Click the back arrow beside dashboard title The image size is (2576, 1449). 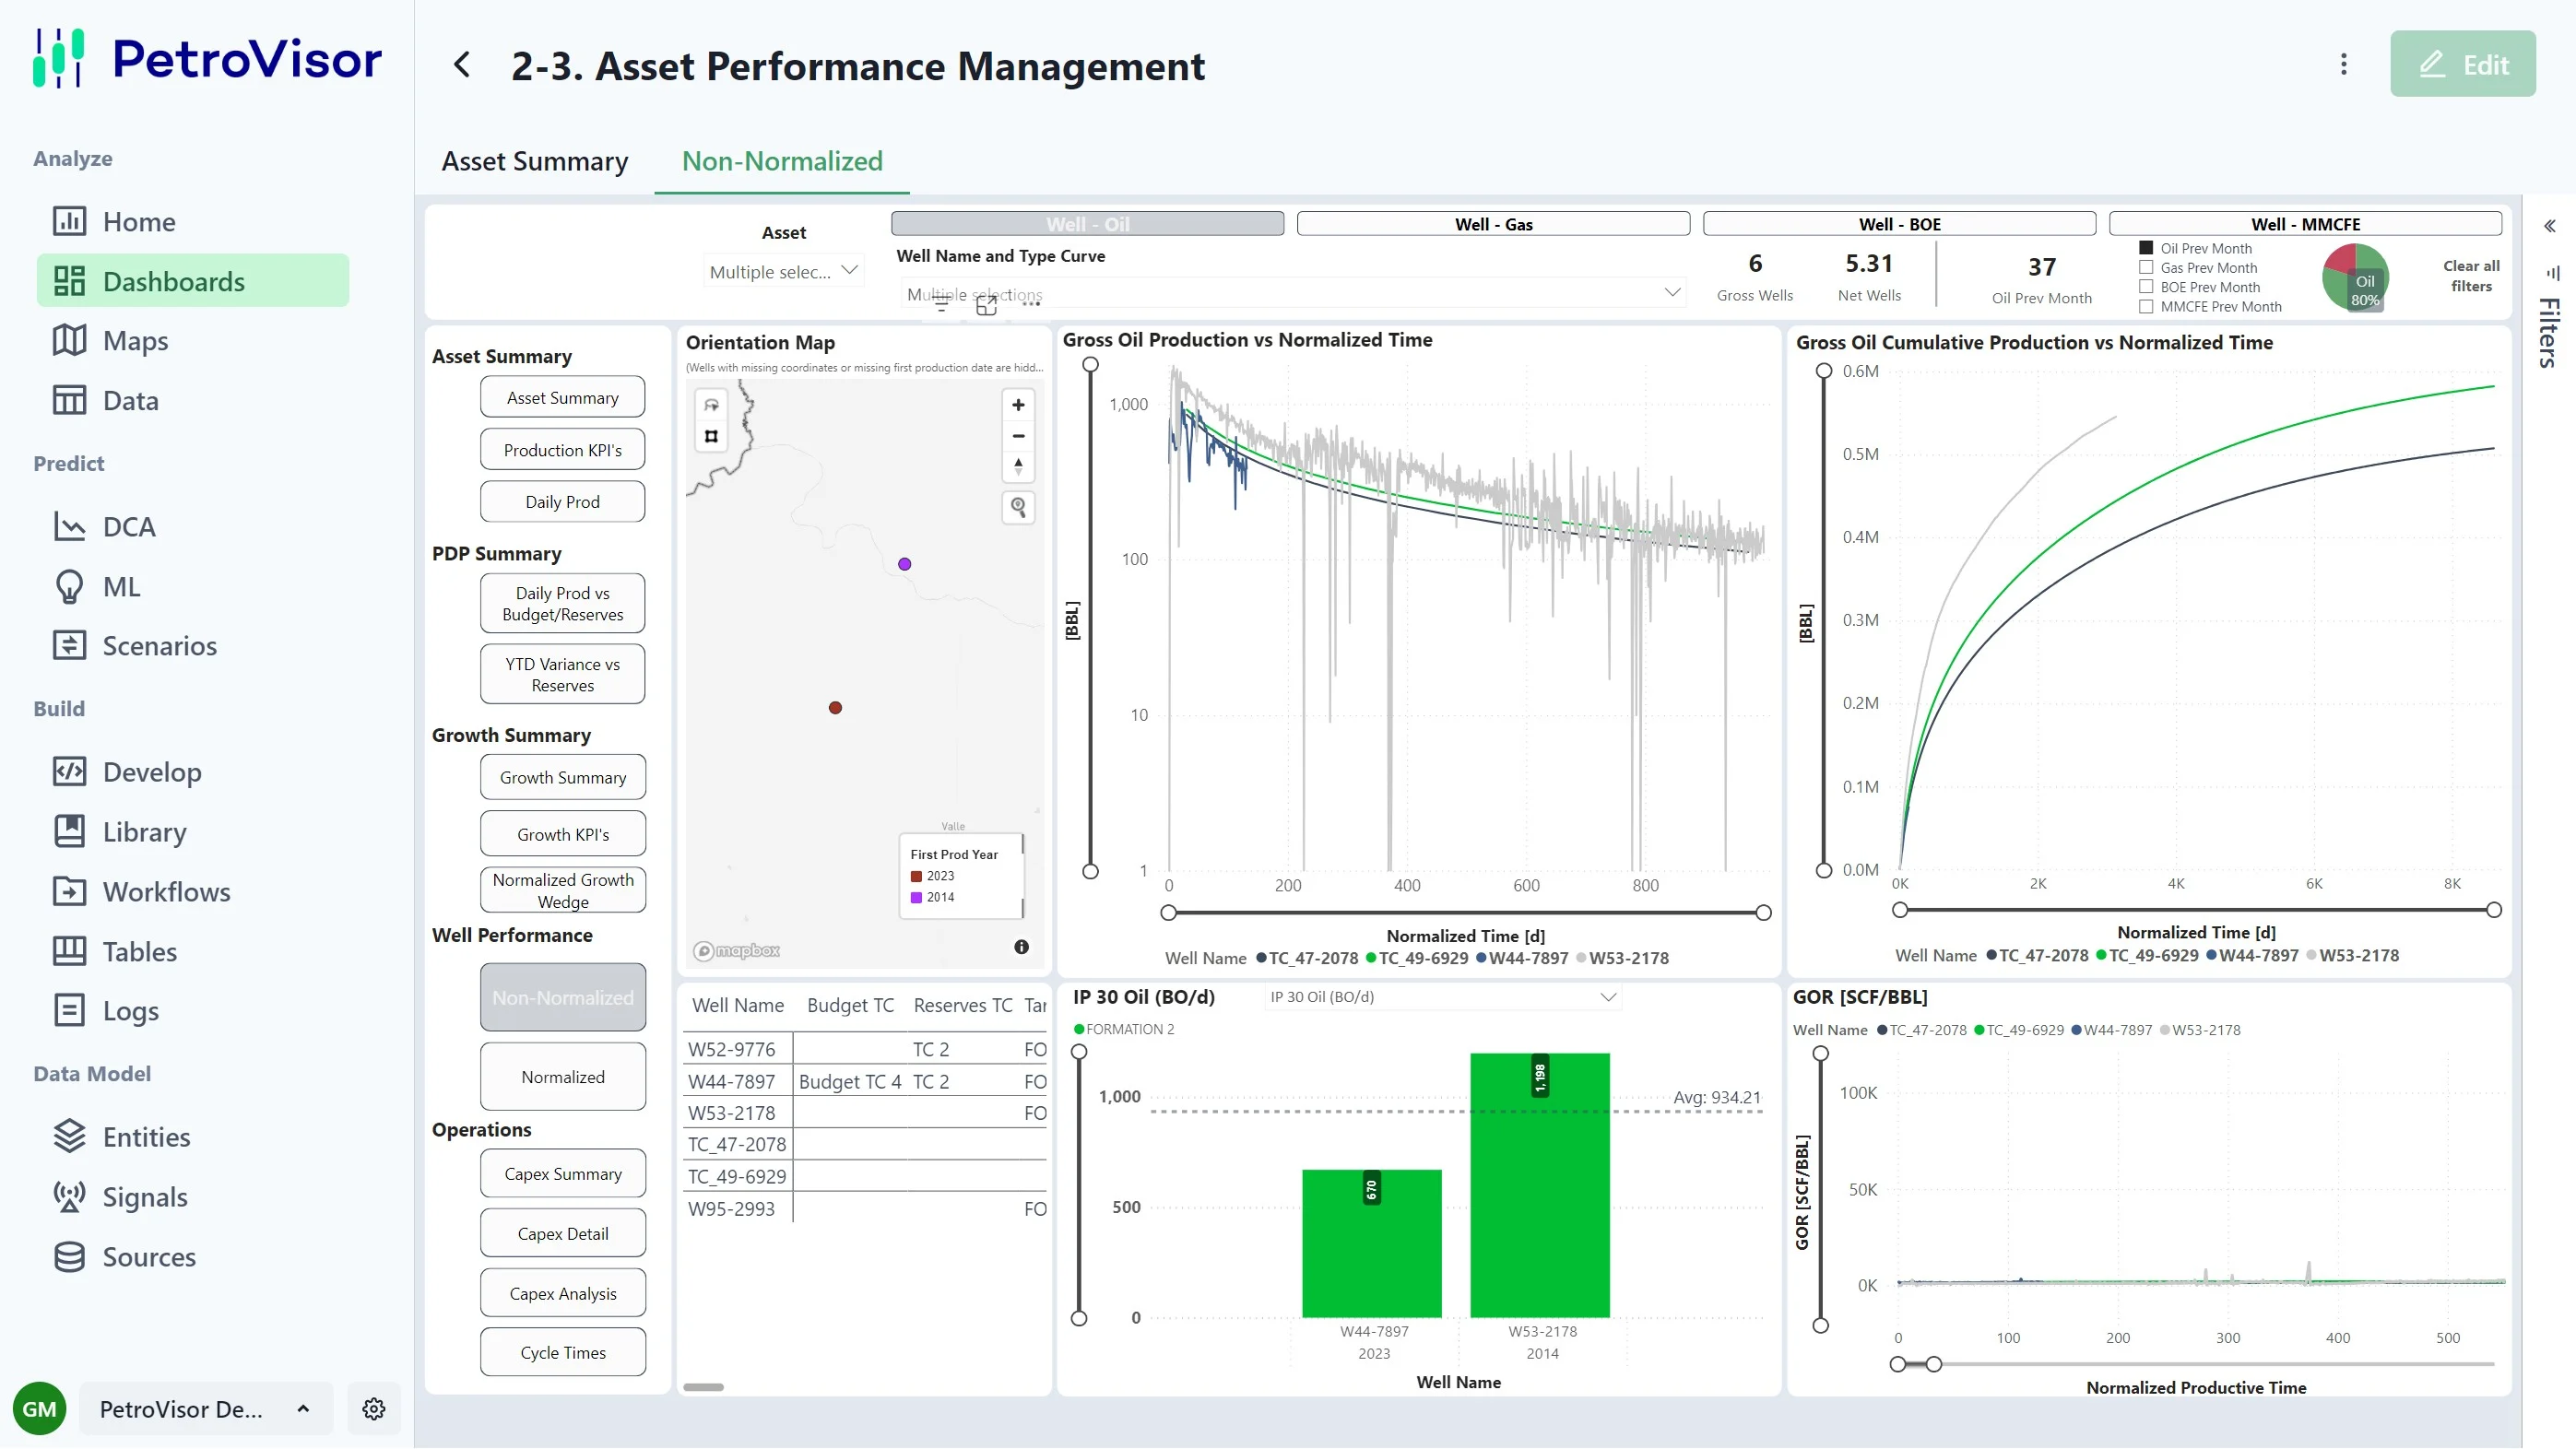click(x=461, y=66)
